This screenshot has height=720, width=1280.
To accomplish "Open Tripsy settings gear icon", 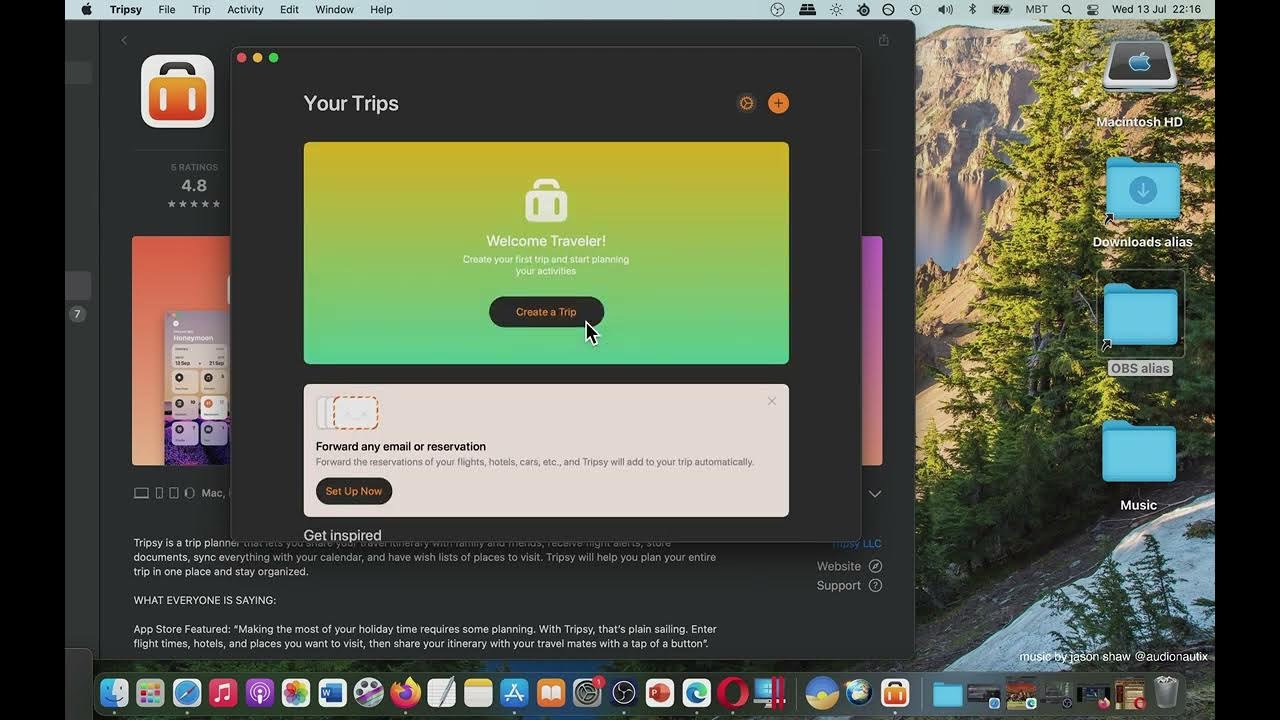I will tap(746, 103).
